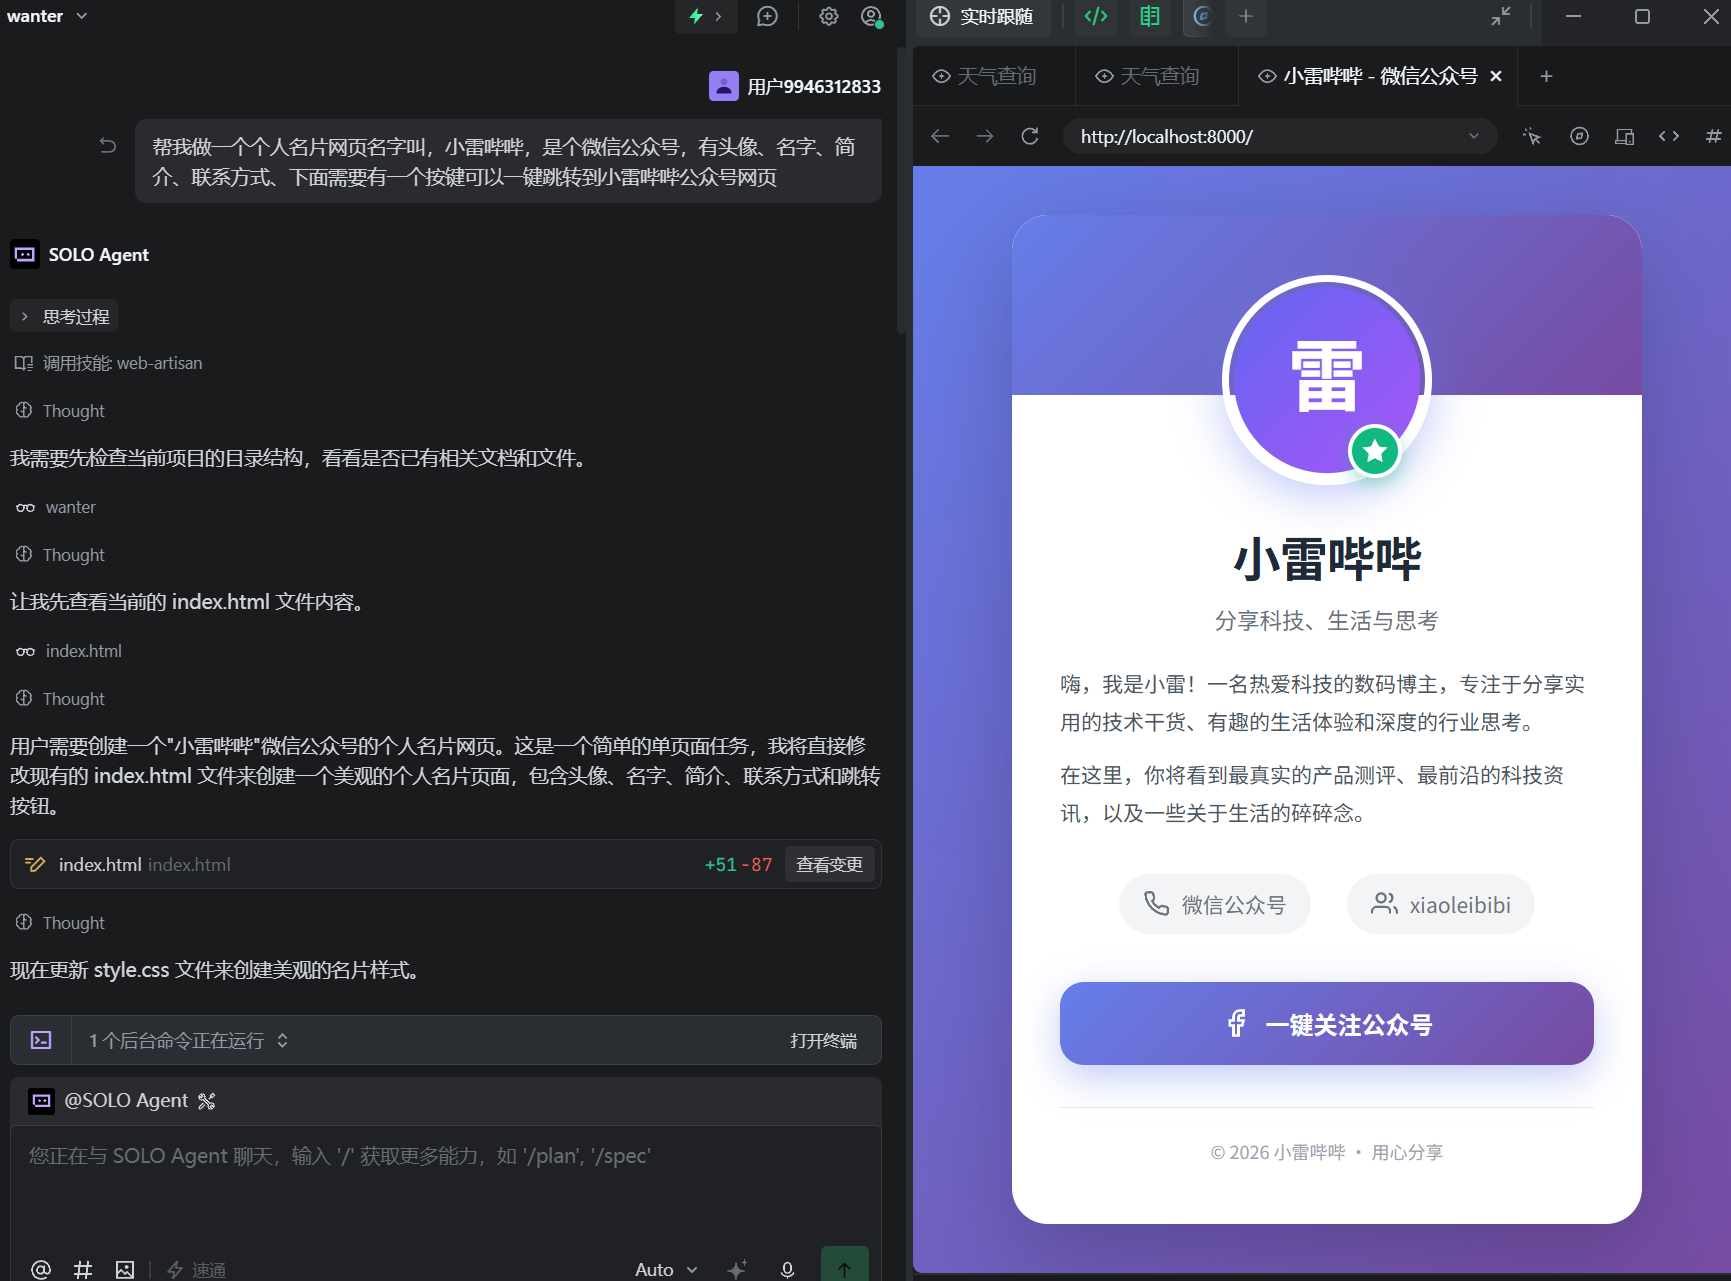Add a new panel with plus icon
This screenshot has width=1731, height=1281.
[1246, 16]
